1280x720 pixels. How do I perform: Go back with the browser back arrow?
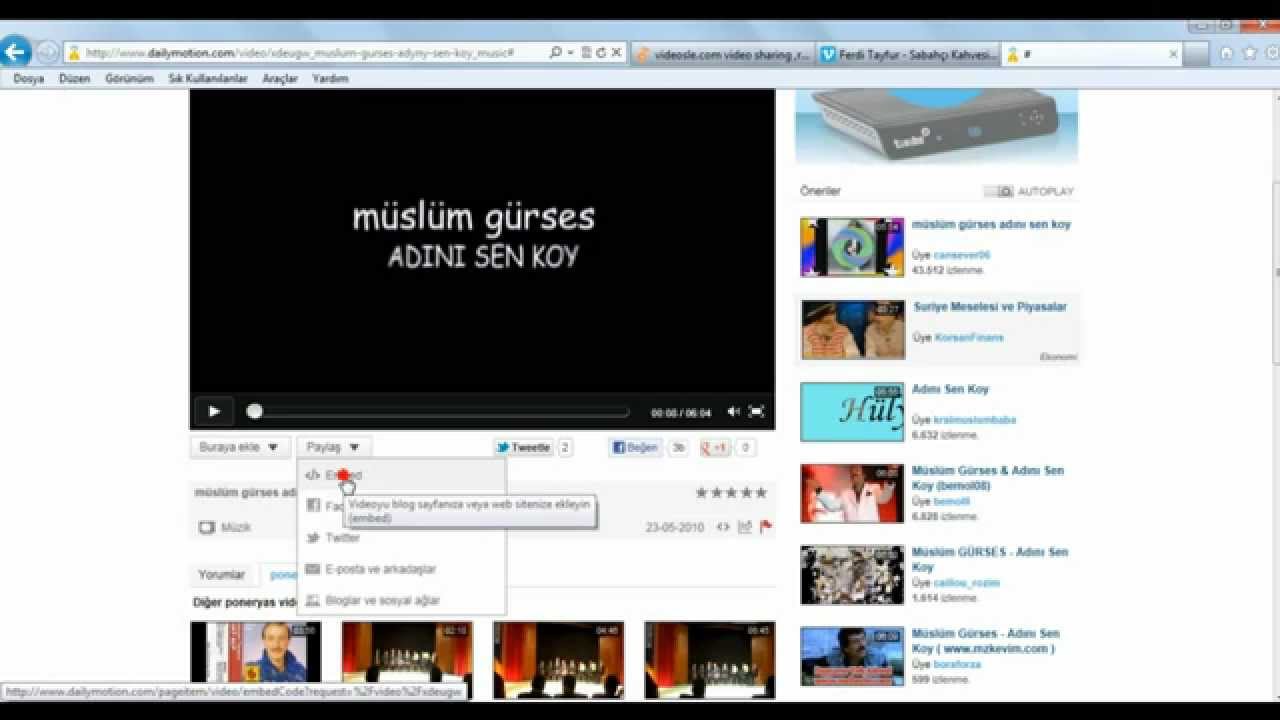[15, 52]
